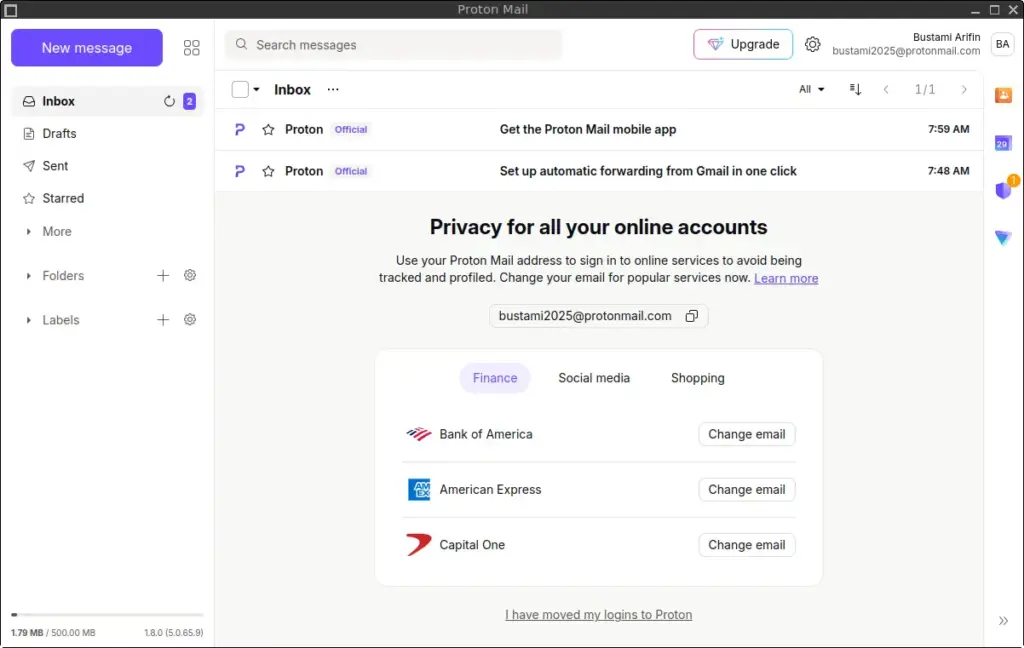Select the Finance tab
This screenshot has height=648, width=1024.
click(494, 378)
